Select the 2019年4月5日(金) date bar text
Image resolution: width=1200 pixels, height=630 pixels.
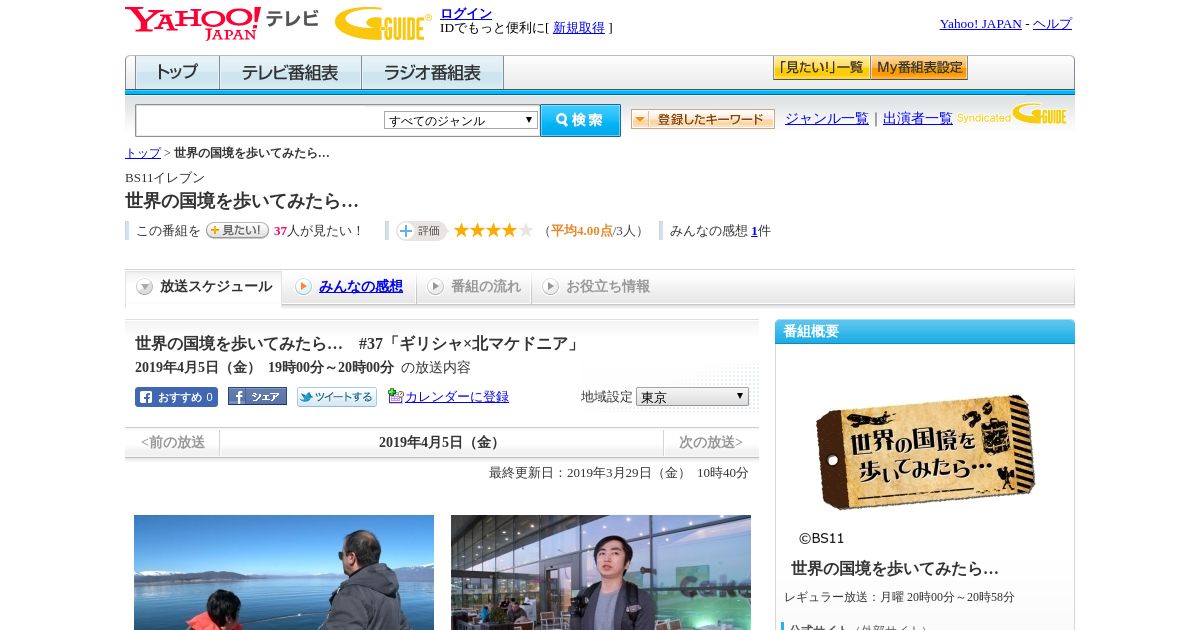(441, 442)
